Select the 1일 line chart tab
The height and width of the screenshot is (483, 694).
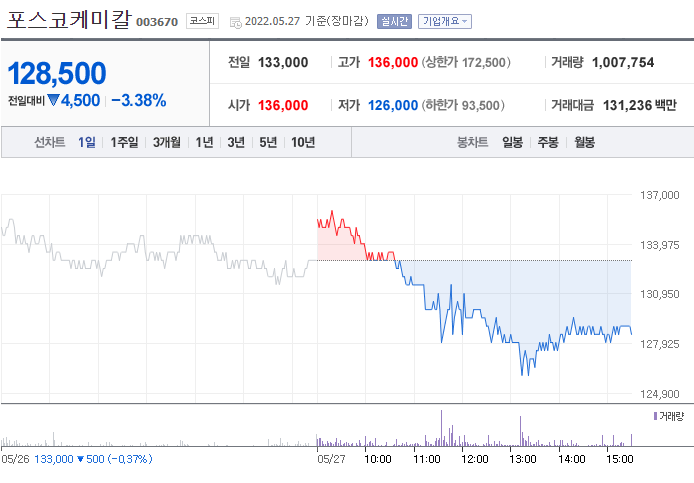[x=87, y=142]
